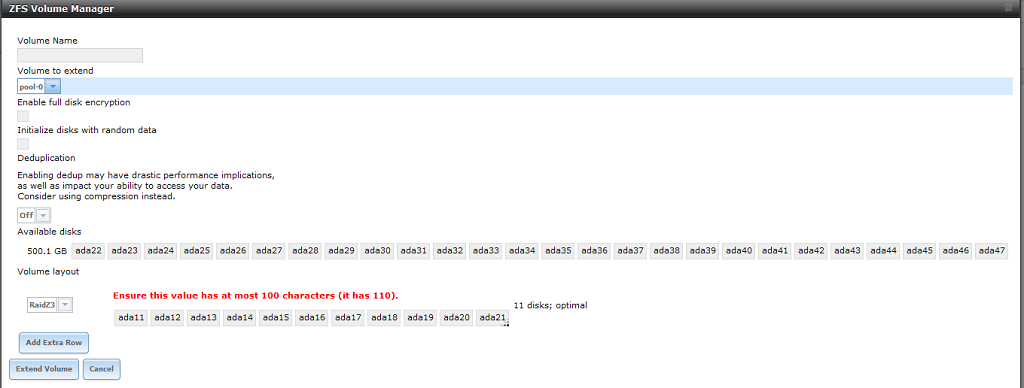Select available disk ada26
1024x388 pixels.
point(233,251)
